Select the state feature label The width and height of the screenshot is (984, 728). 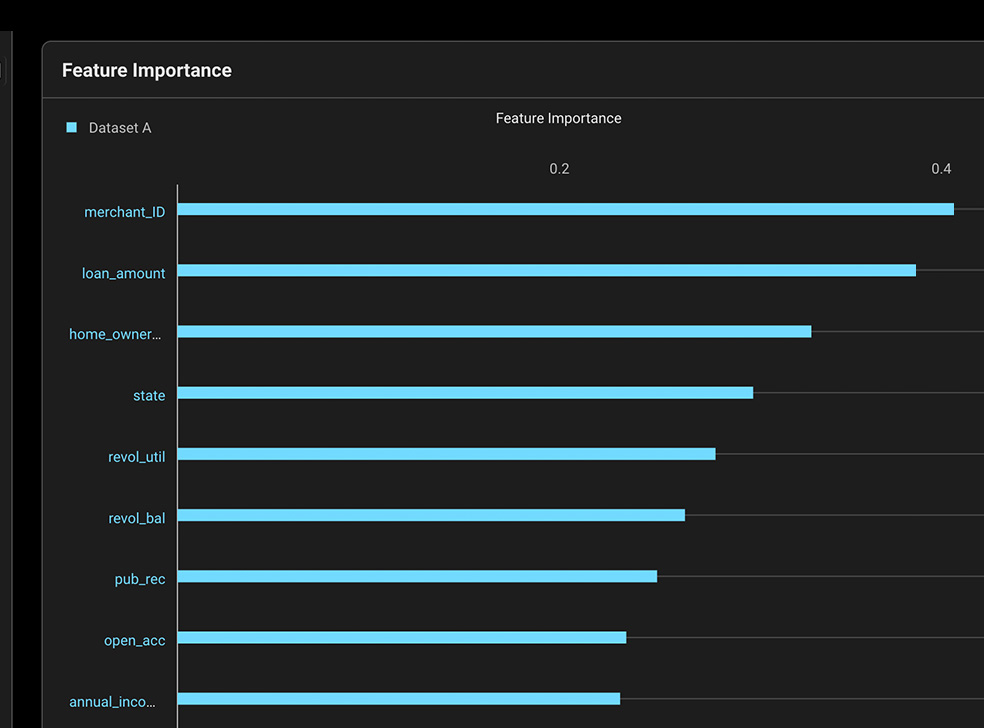pyautogui.click(x=149, y=396)
